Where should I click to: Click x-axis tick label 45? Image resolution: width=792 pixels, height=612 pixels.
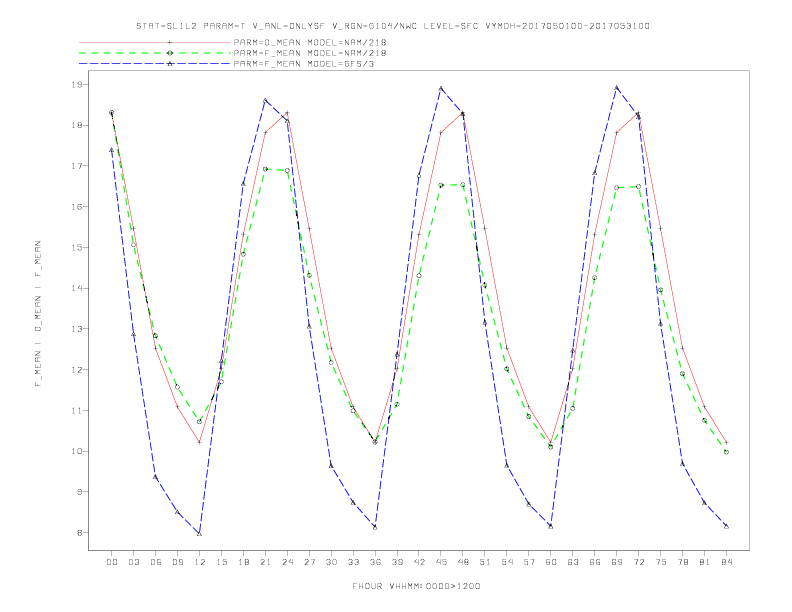coord(441,562)
